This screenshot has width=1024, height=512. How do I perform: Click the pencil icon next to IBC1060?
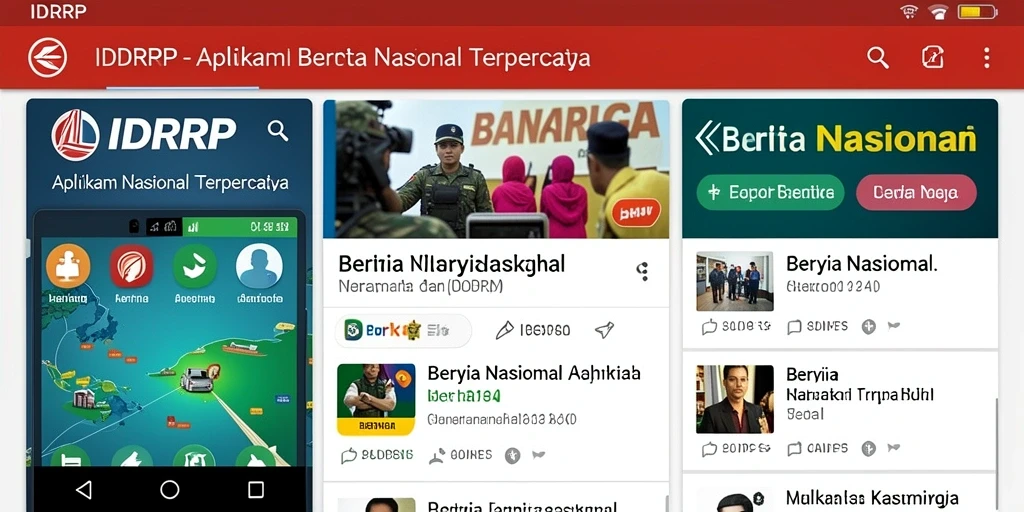click(x=505, y=330)
